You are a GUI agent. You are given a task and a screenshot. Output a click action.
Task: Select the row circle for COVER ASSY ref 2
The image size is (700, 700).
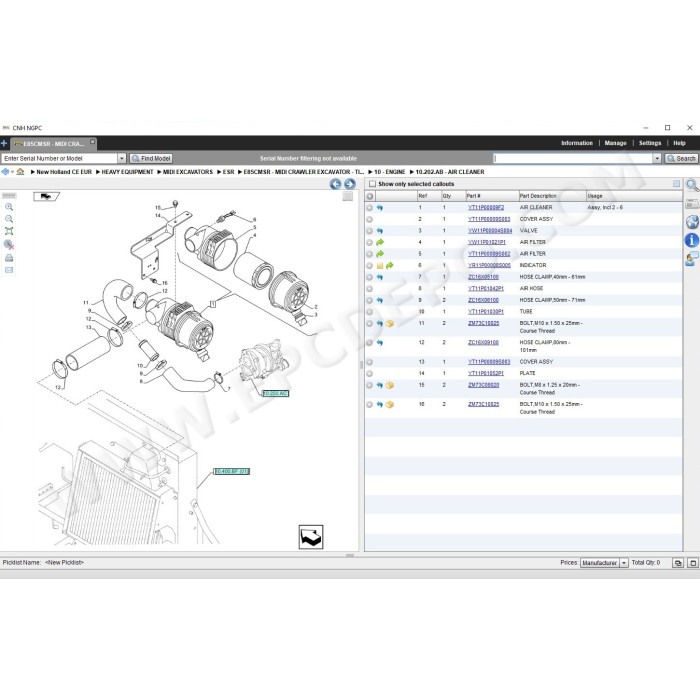click(370, 220)
